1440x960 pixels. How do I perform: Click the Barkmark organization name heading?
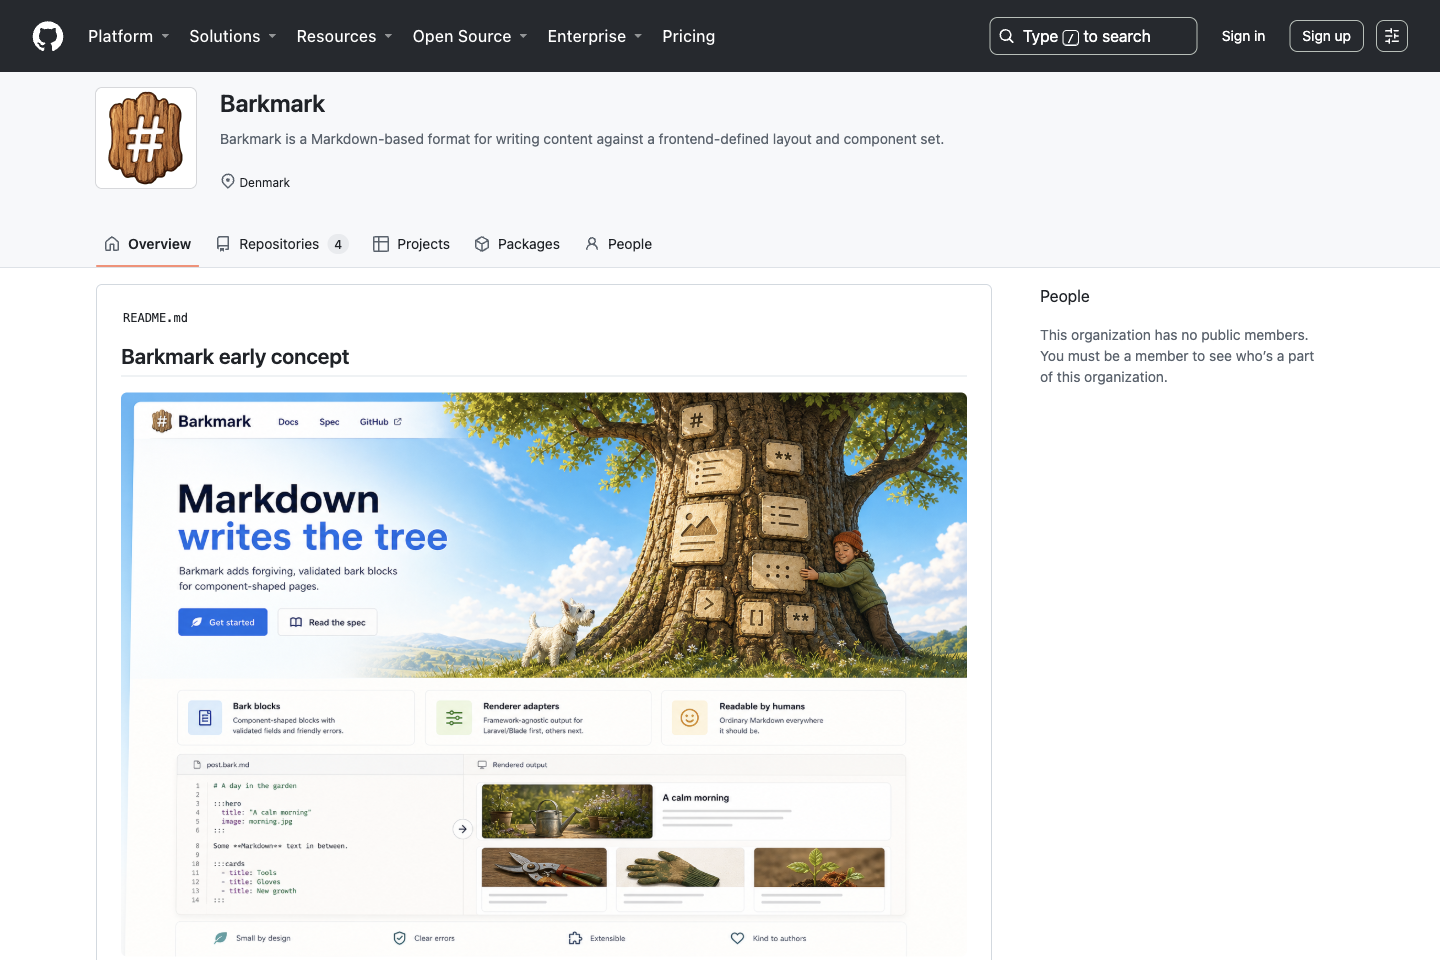coord(272,104)
